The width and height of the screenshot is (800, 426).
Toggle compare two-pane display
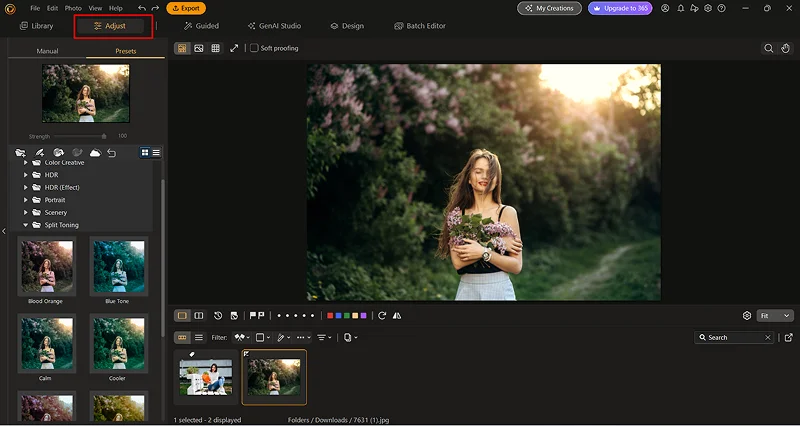(199, 316)
